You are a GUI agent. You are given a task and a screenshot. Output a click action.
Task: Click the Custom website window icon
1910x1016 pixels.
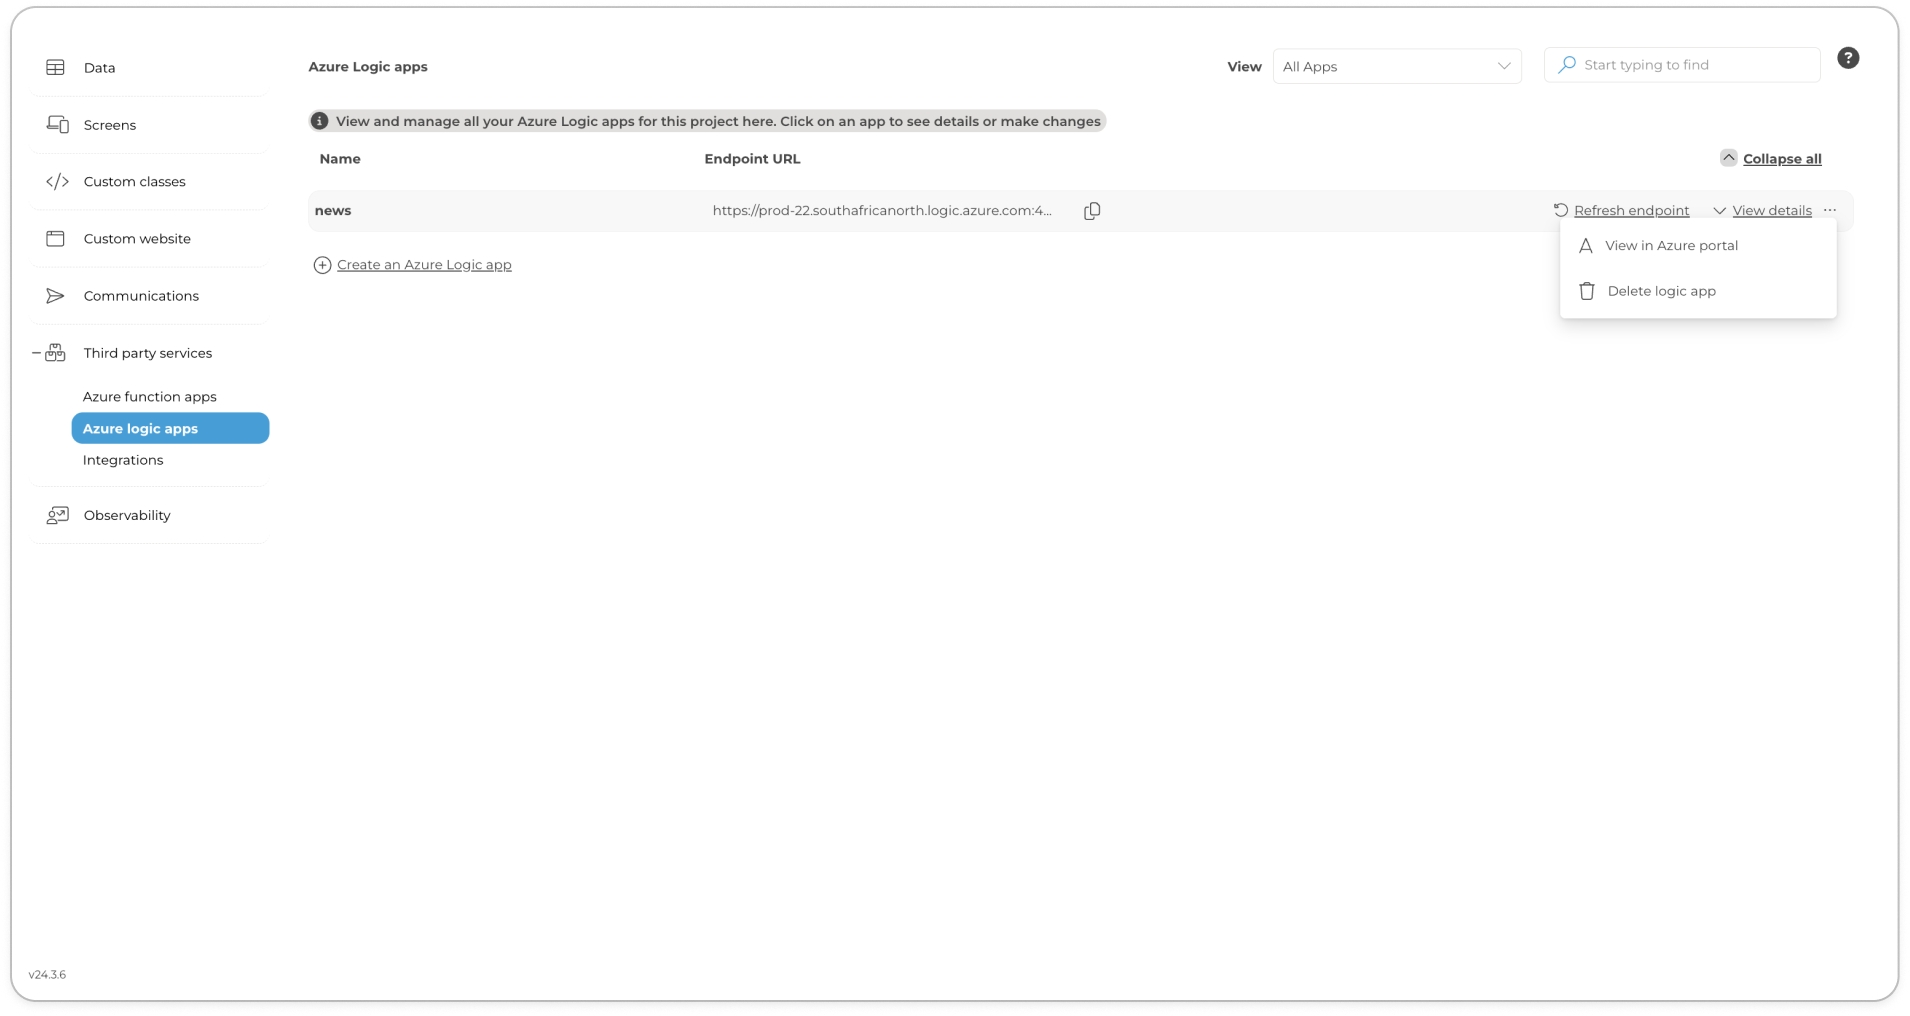coord(55,239)
